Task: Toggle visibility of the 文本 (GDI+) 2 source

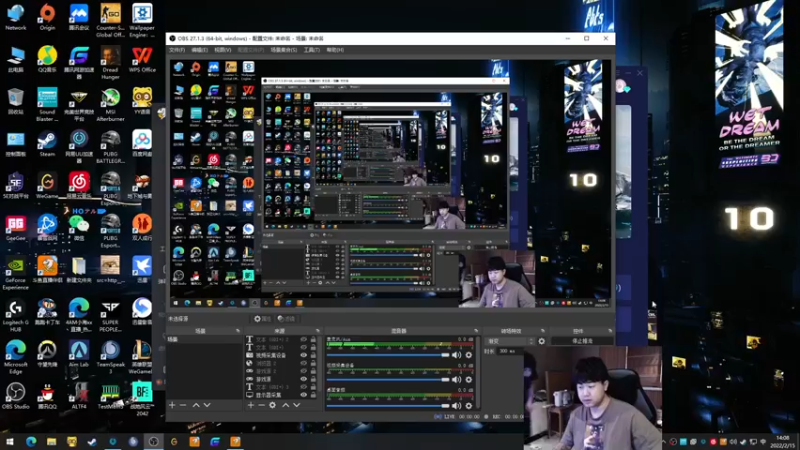Action: point(304,340)
